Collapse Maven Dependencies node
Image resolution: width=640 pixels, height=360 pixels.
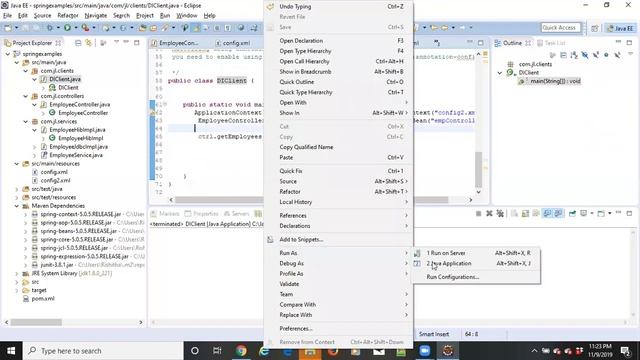tap(17, 206)
